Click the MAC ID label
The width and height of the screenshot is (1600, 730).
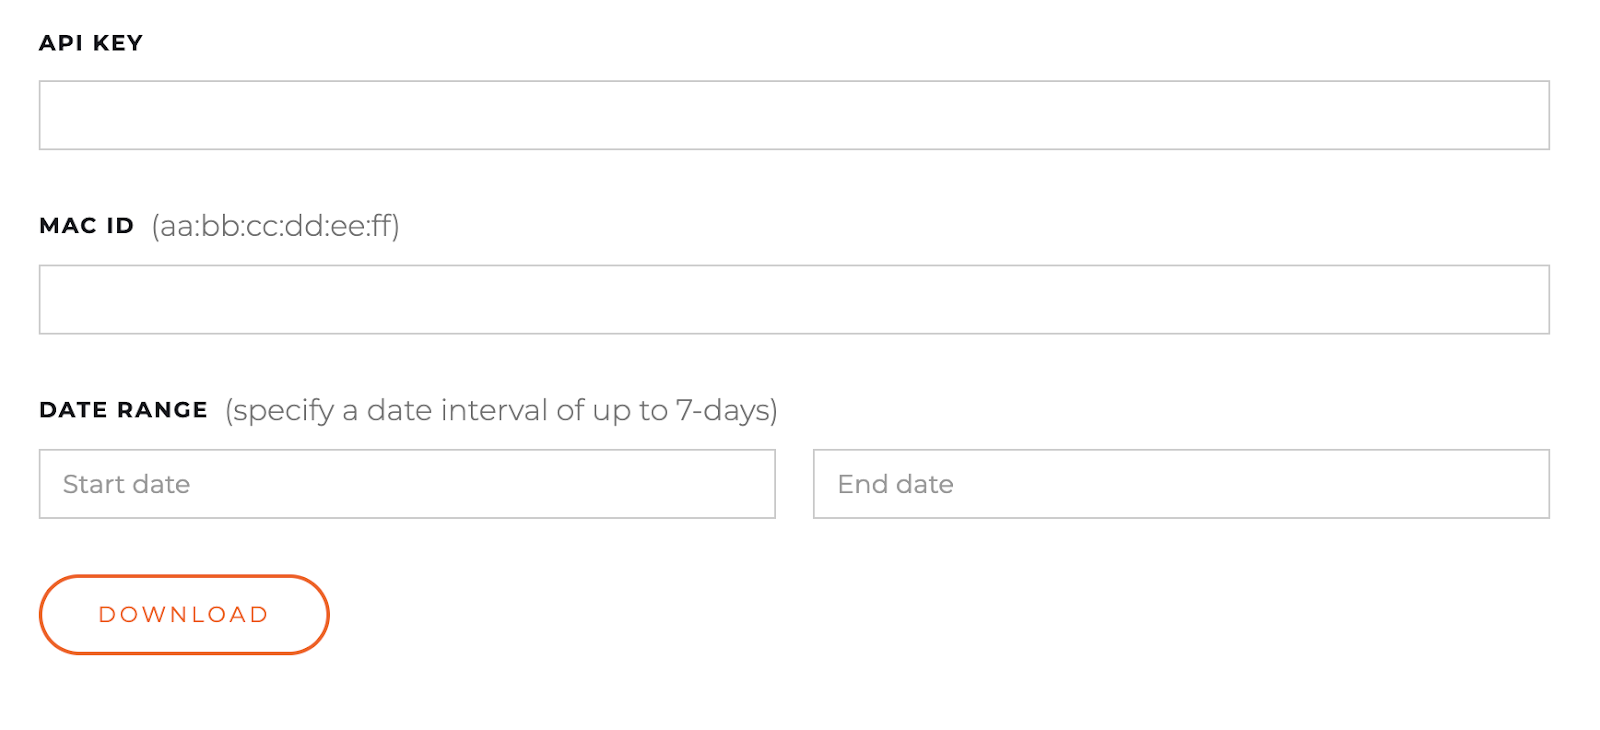pyautogui.click(x=87, y=225)
